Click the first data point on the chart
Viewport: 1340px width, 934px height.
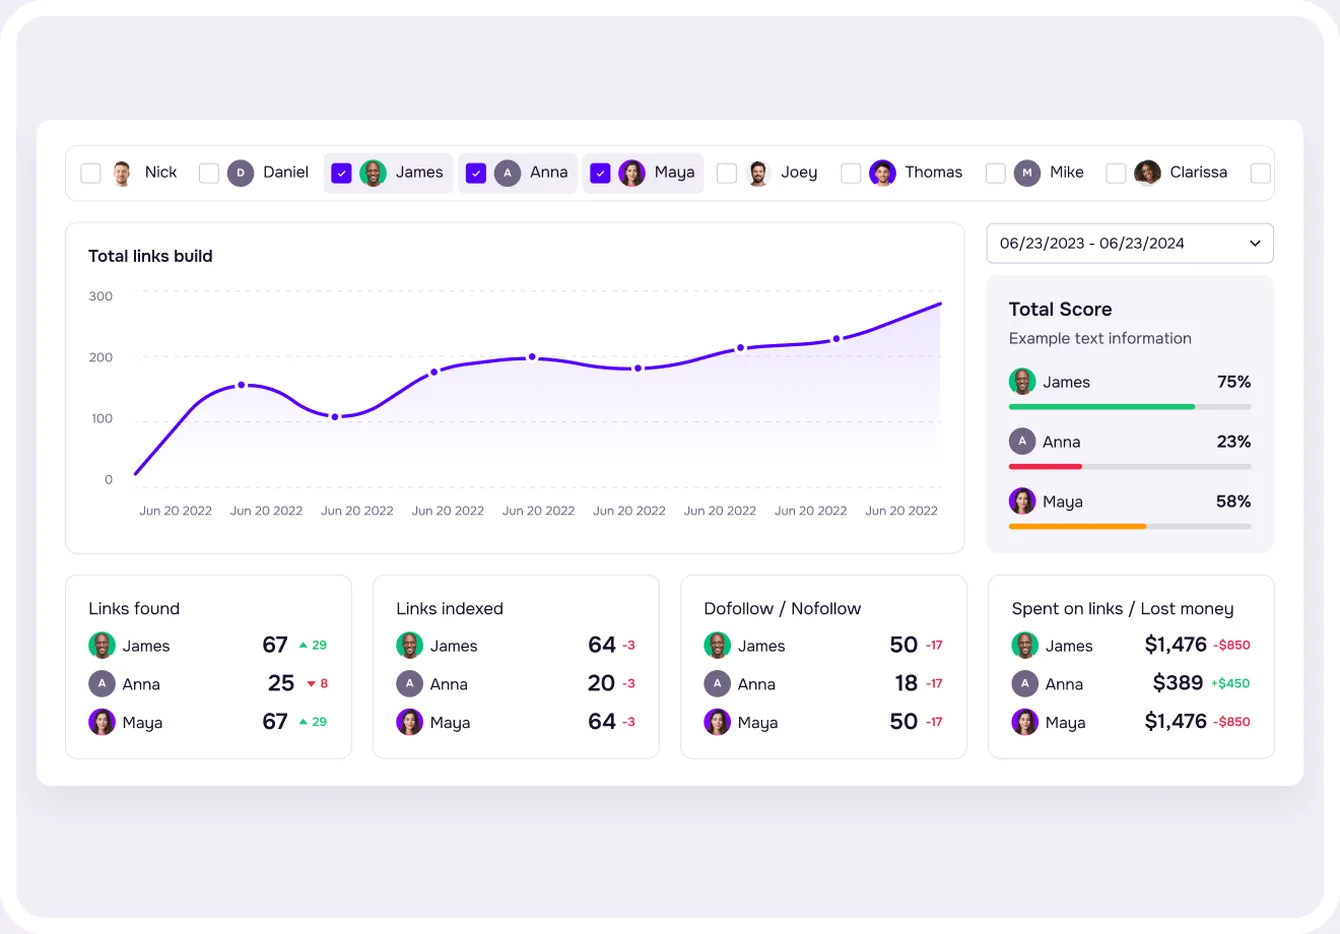pyautogui.click(x=241, y=385)
